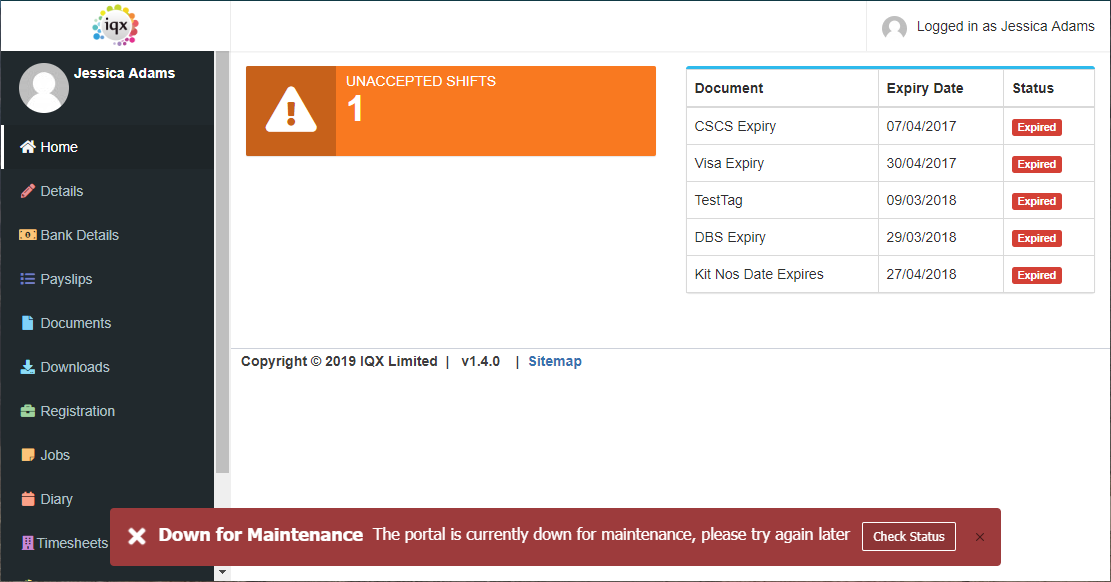Click the Home house icon in sidebar

(x=28, y=147)
